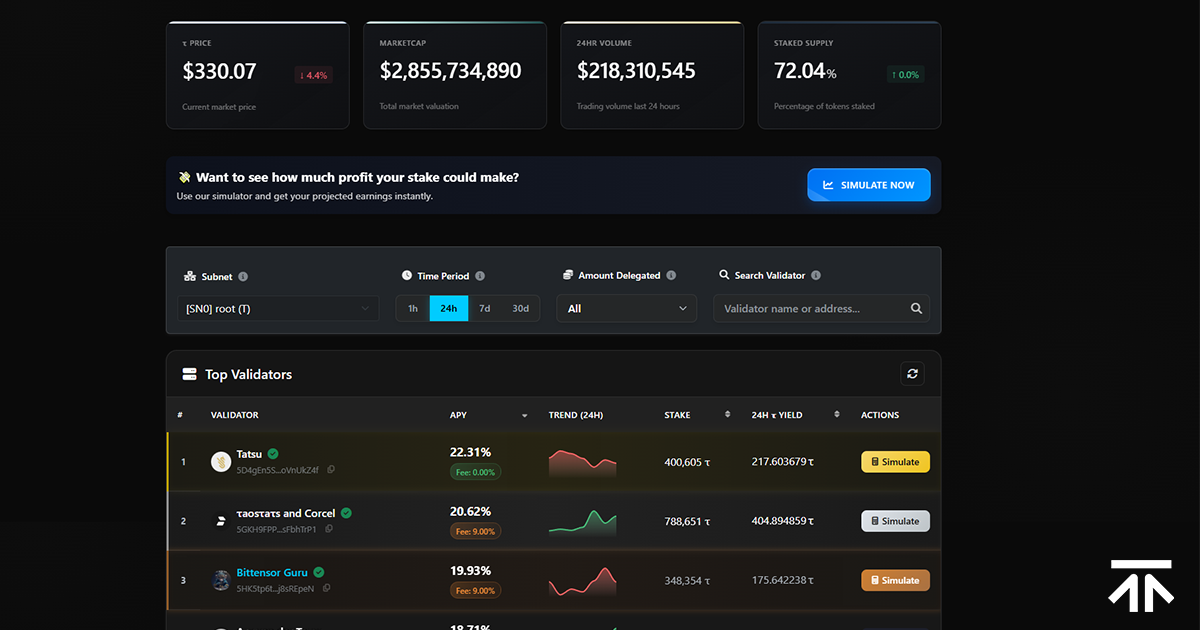Copy the taostats and Corcel address

coord(329,529)
